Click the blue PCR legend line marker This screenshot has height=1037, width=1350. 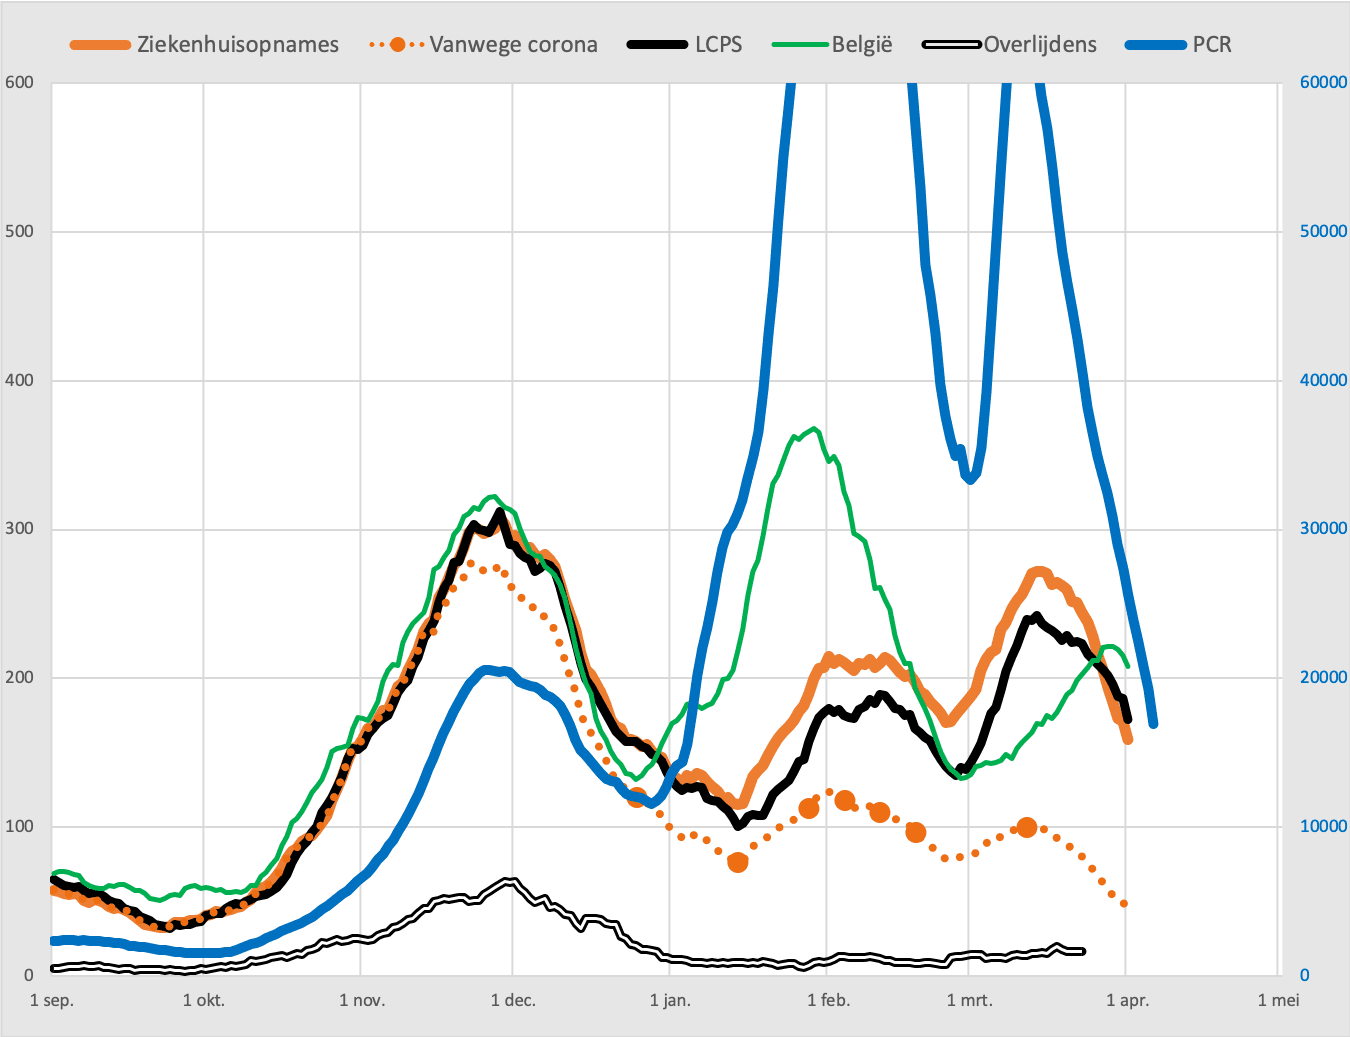(1156, 45)
